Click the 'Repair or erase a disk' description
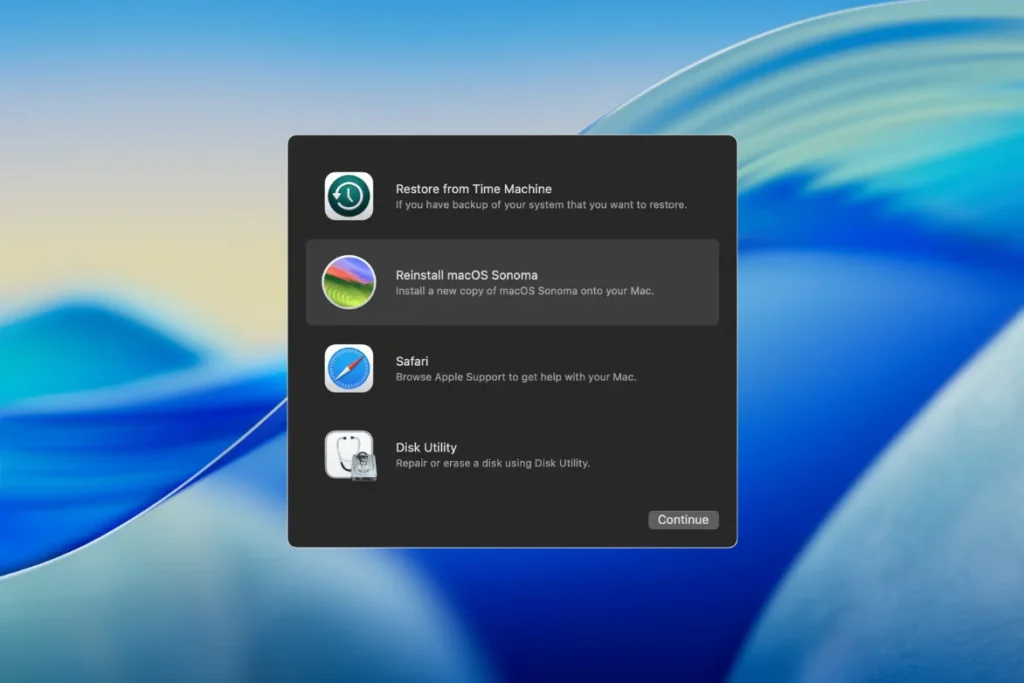The image size is (1024, 683). coord(492,463)
